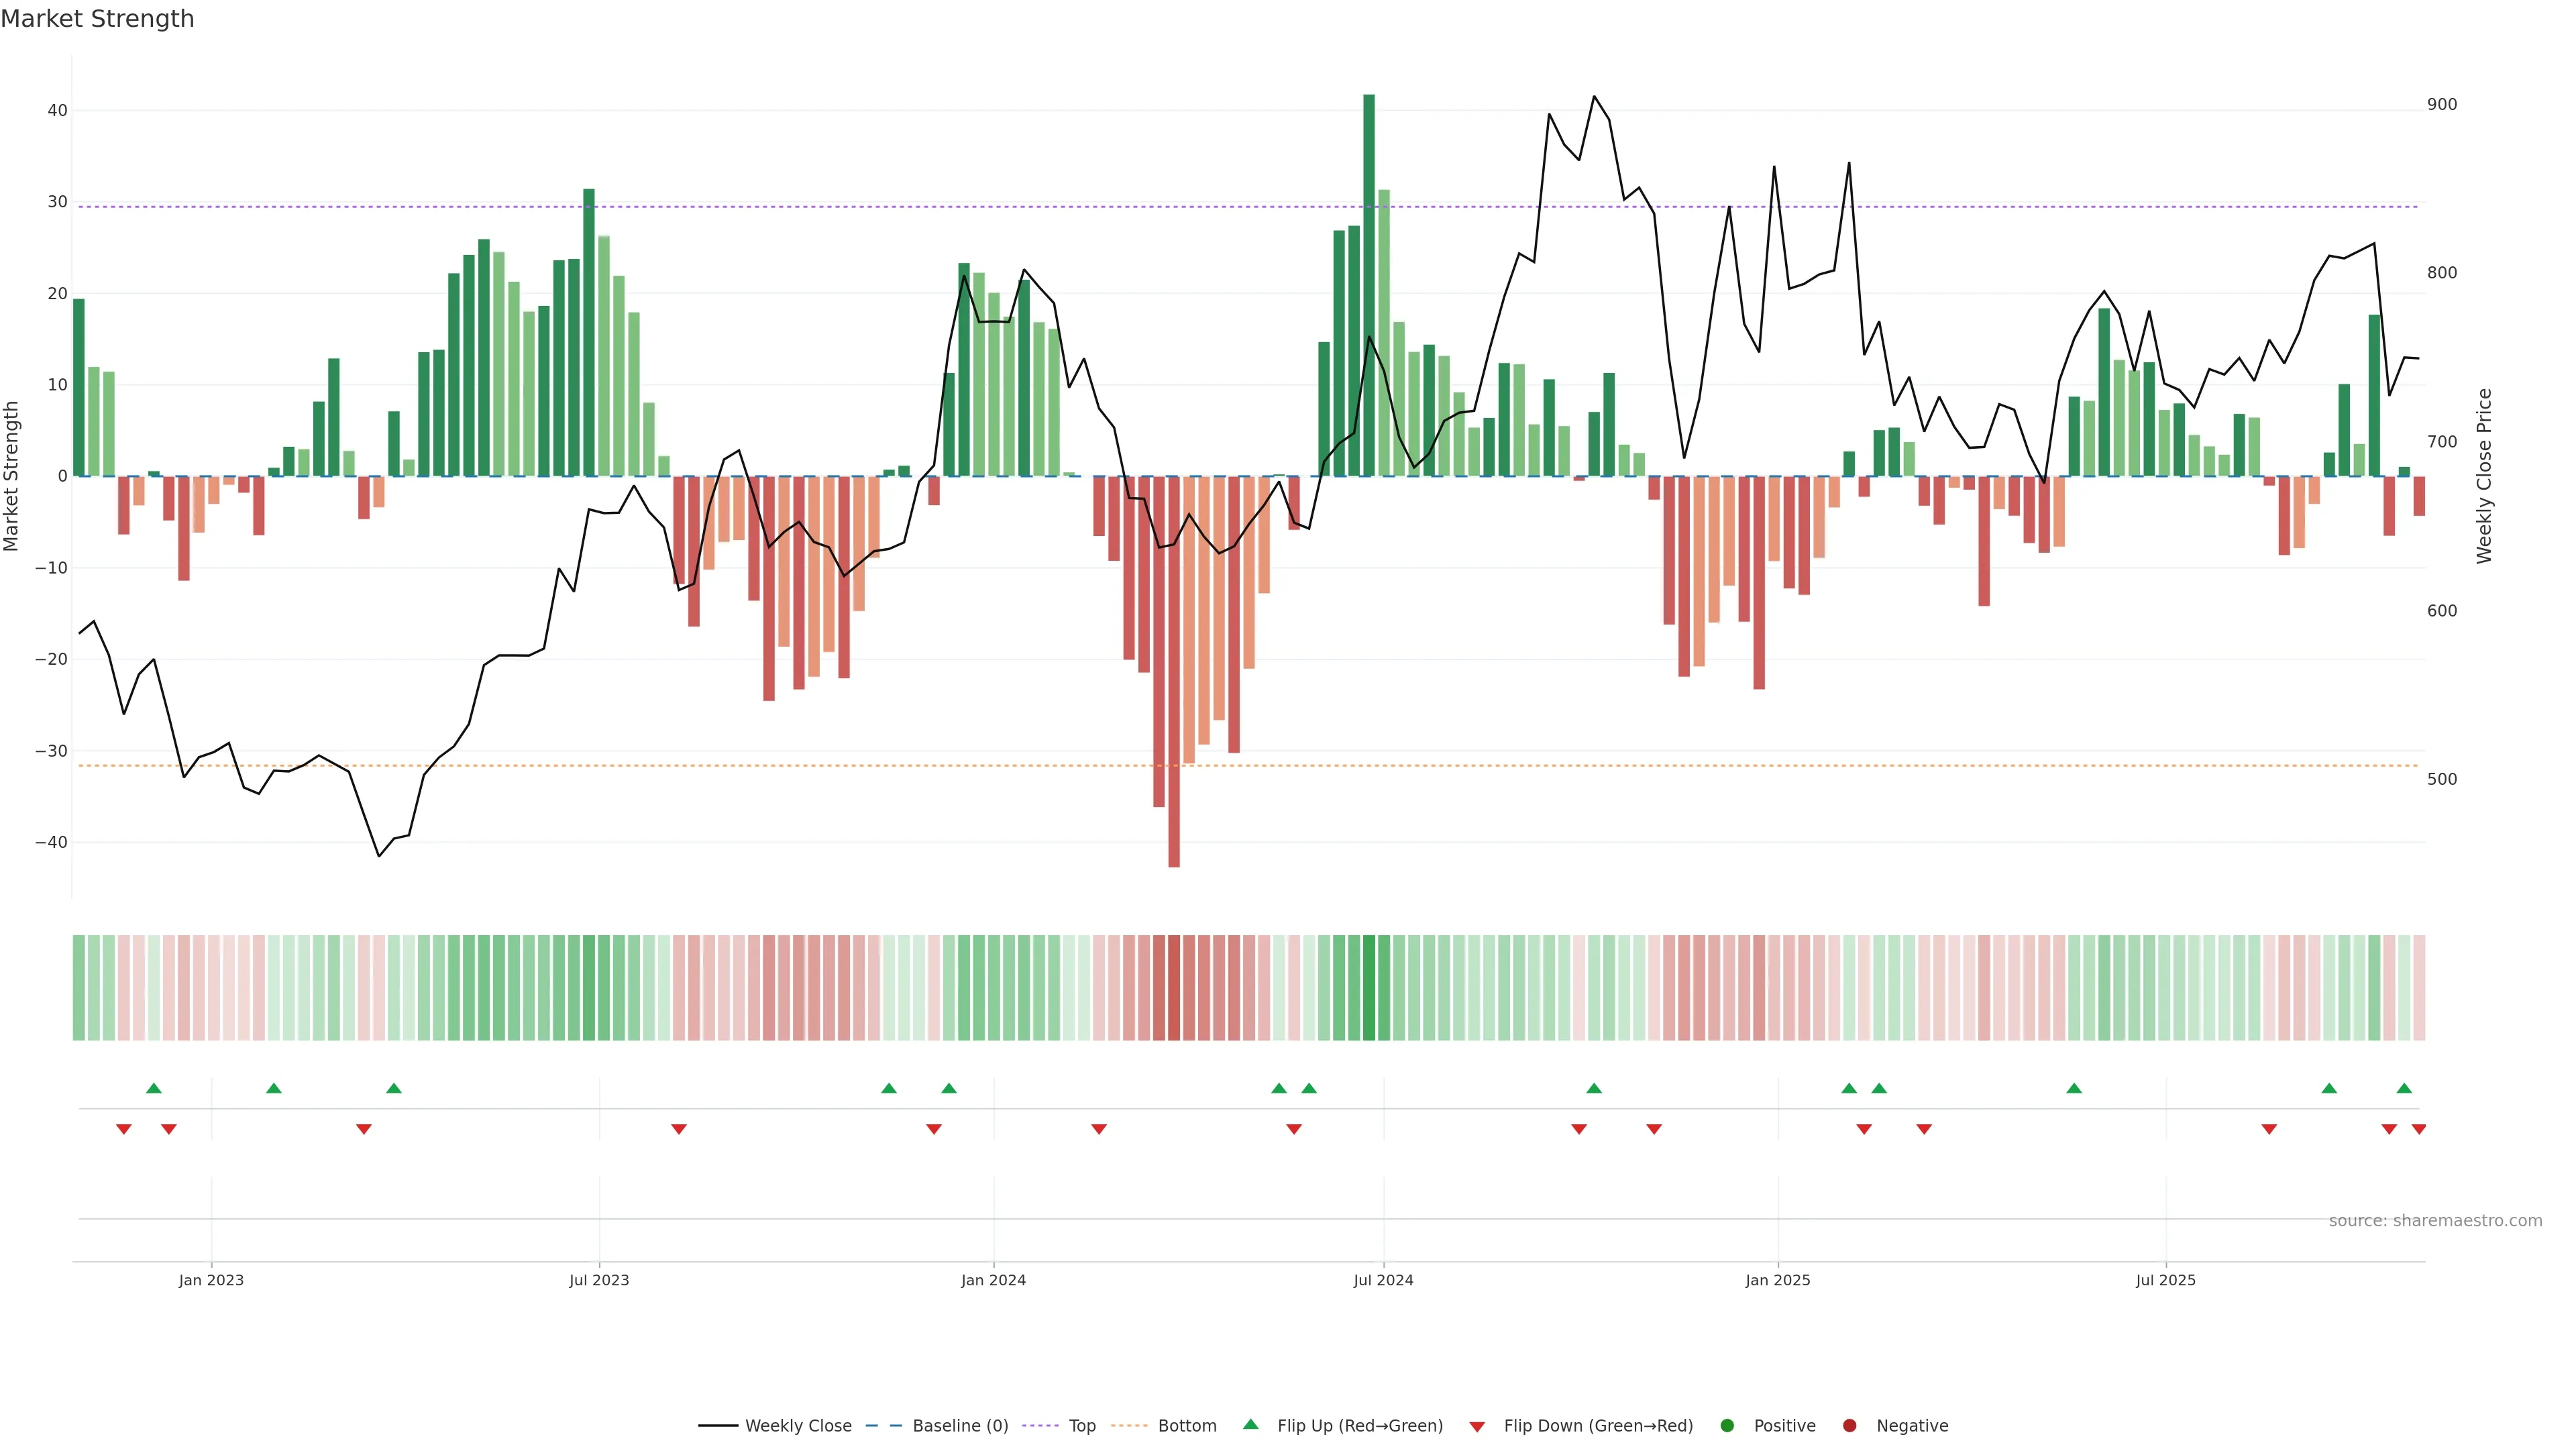Click the Jan 2024 x-axis label
Screen dimensions: 2576x1449
(x=993, y=1280)
